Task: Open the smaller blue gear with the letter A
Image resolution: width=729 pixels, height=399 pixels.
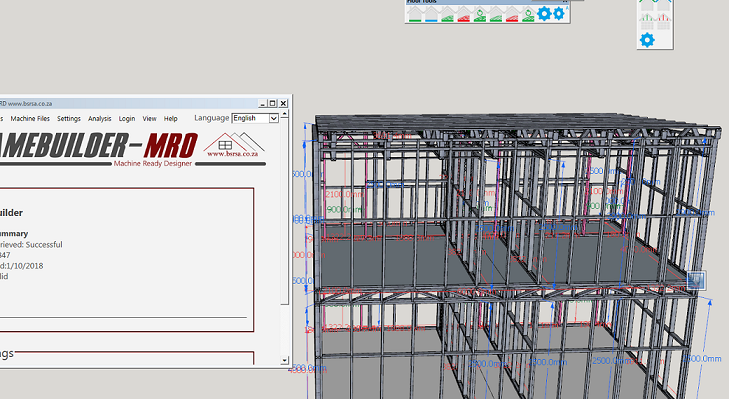Action: coord(559,13)
